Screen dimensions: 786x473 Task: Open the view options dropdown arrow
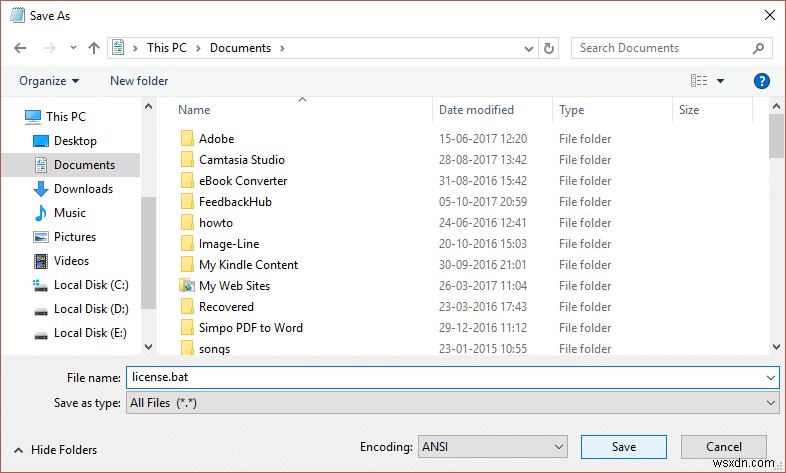point(720,81)
